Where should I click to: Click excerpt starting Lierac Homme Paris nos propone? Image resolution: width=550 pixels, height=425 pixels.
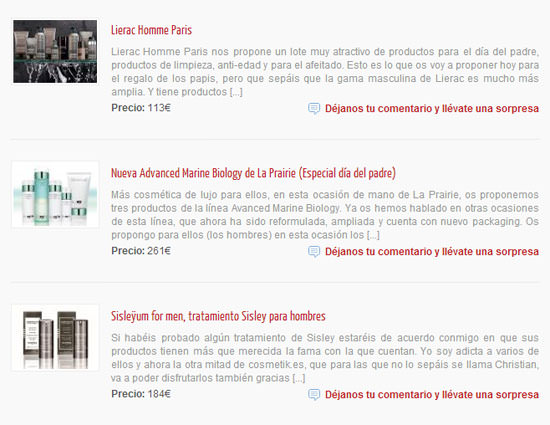(x=325, y=72)
